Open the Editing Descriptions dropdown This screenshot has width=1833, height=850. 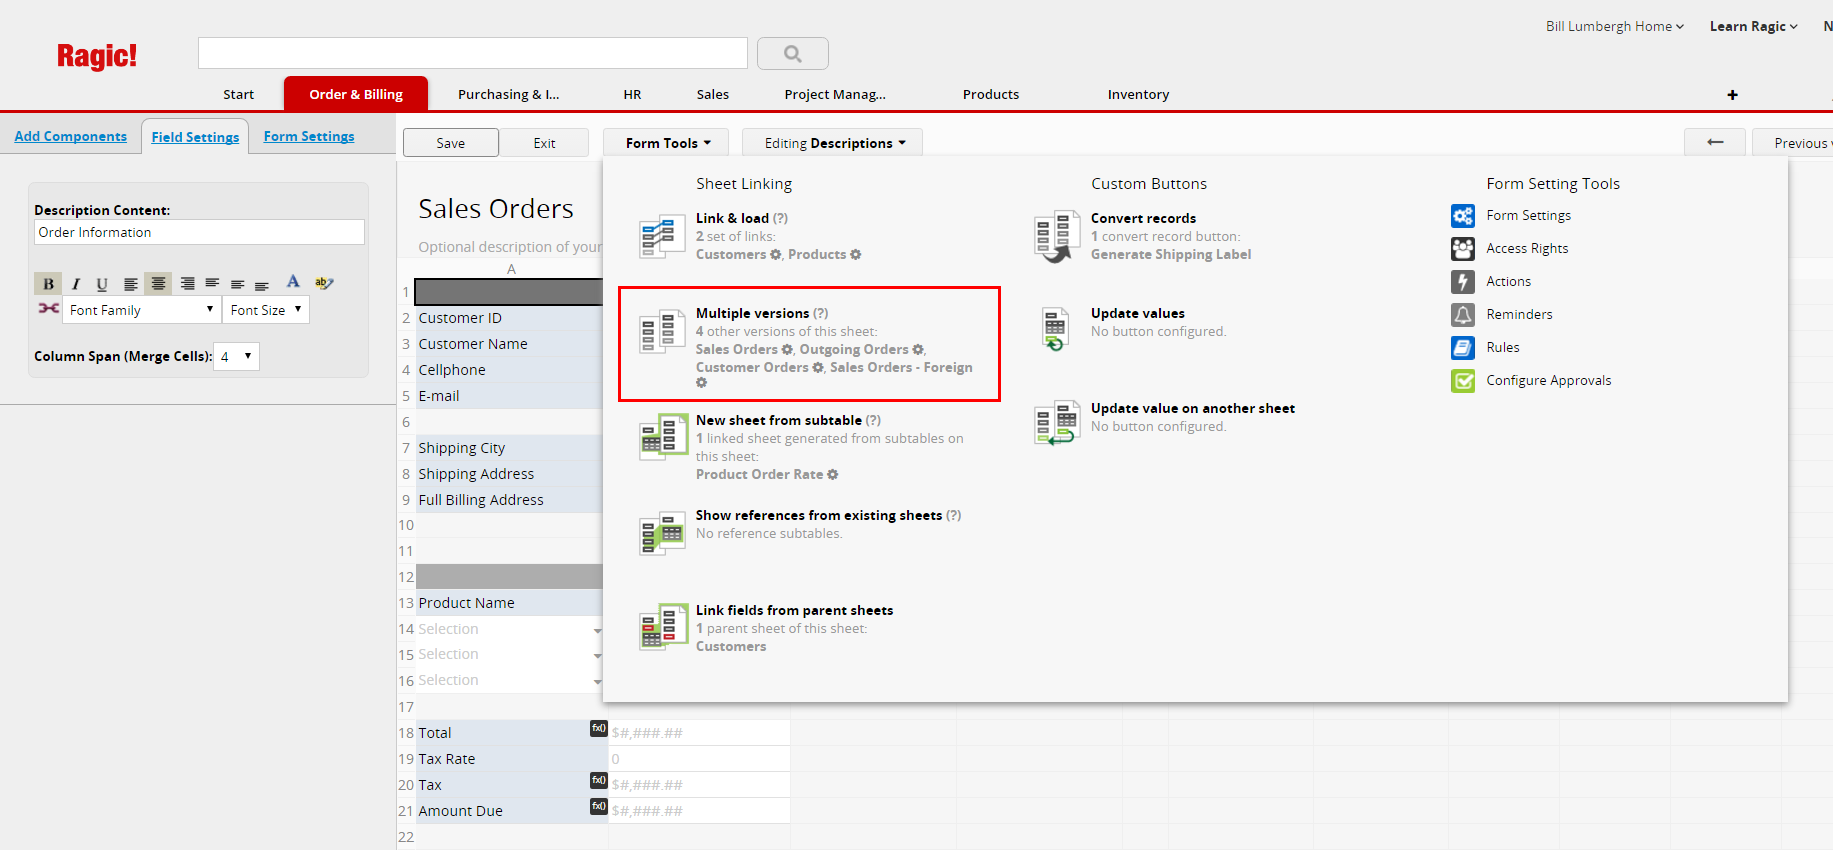tap(833, 143)
